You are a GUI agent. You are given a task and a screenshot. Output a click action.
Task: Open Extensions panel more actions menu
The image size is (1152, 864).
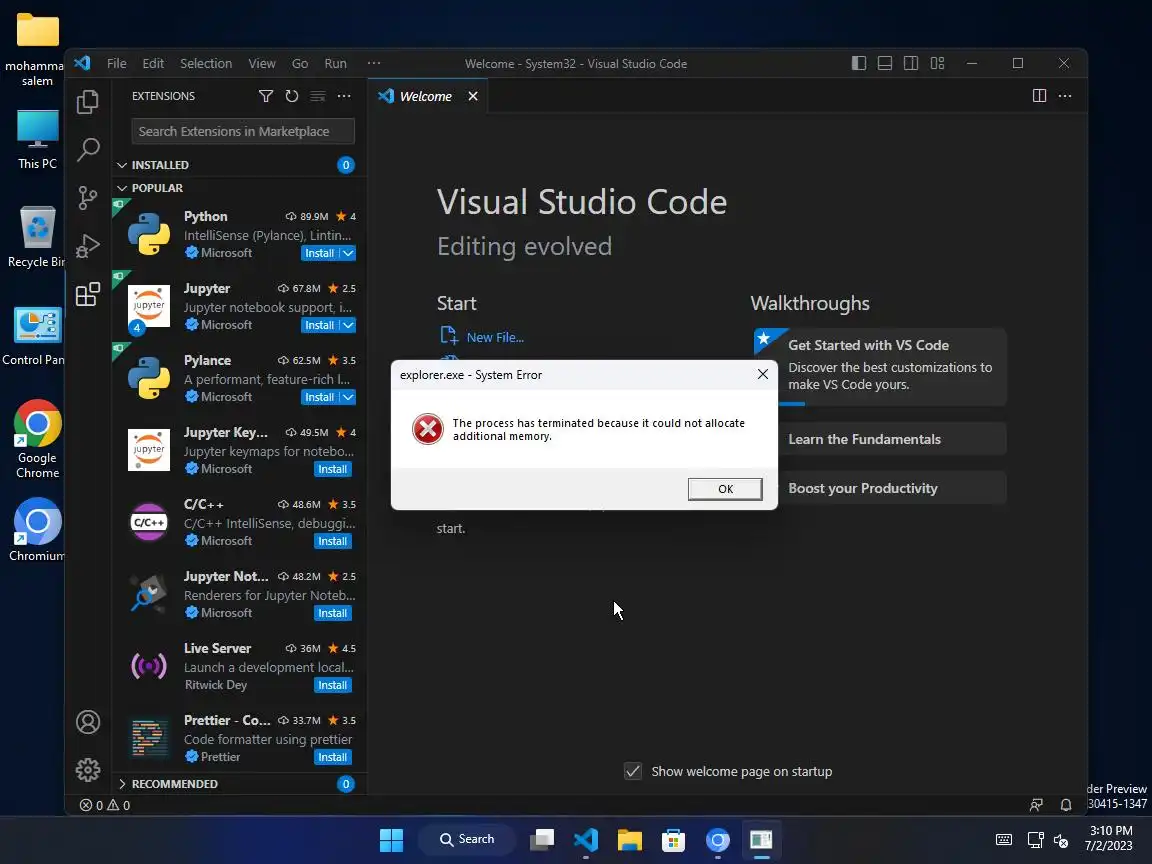[344, 96]
